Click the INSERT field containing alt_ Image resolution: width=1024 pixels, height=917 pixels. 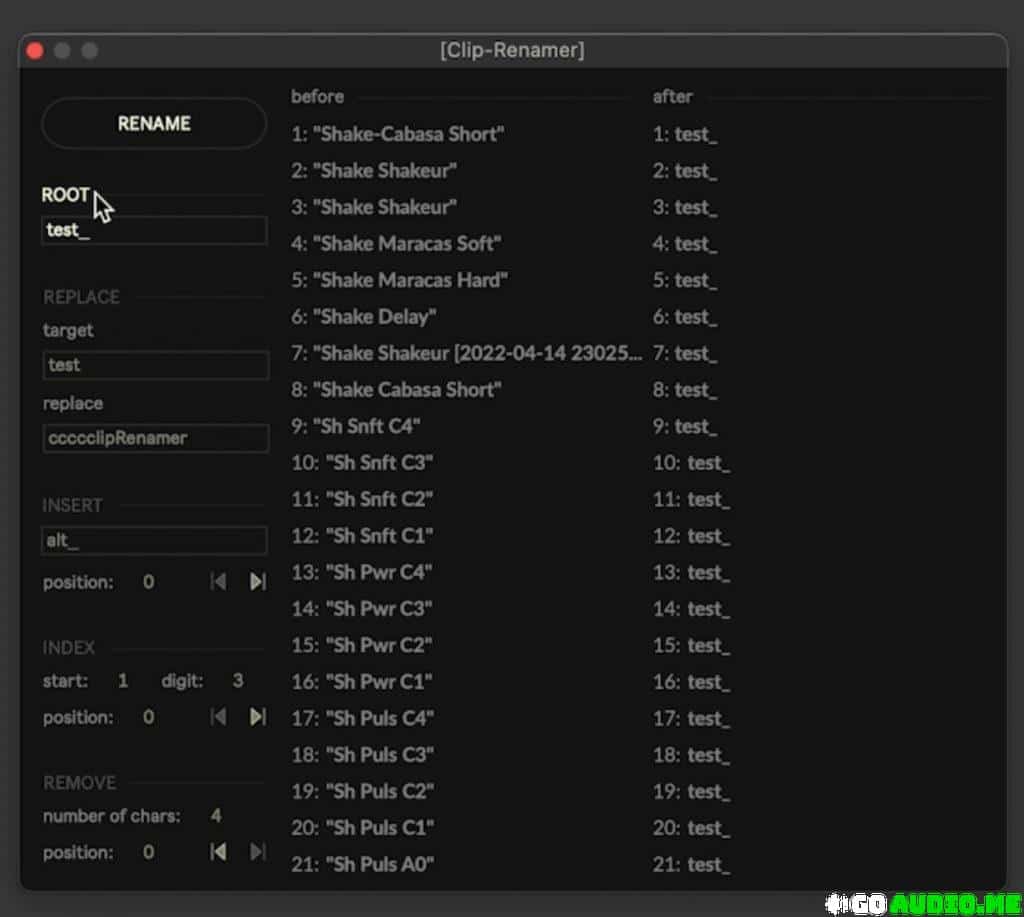154,541
